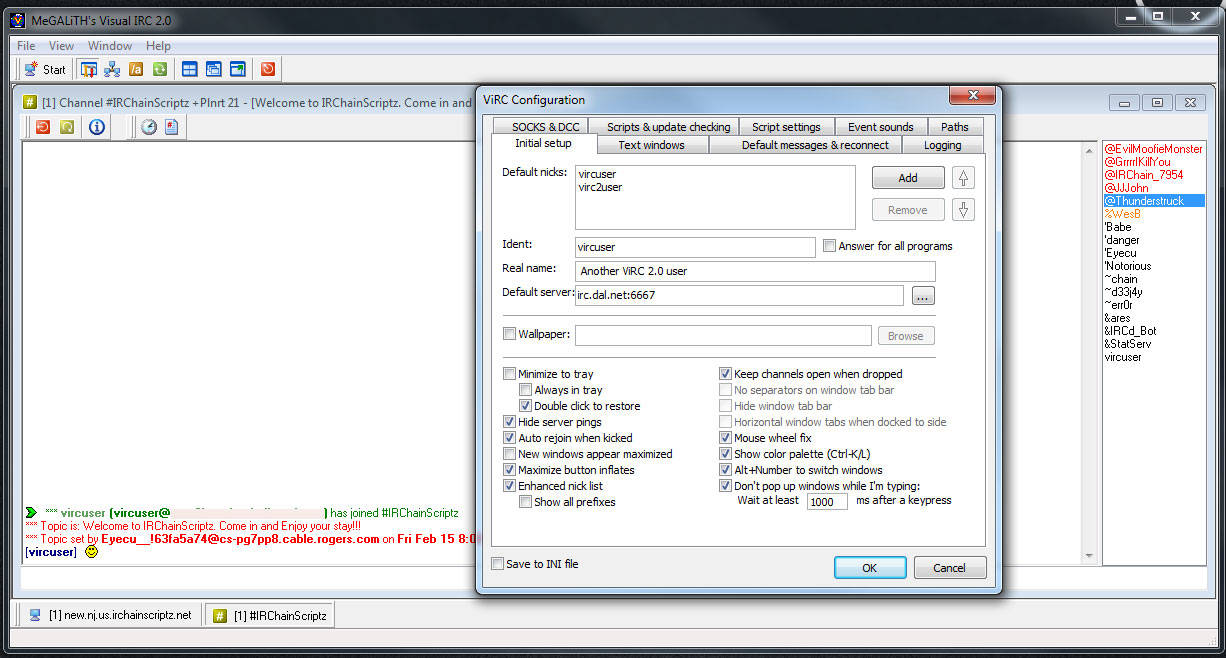This screenshot has height=658, width=1226.
Task: Click the first icon right of Start
Action: click(x=89, y=69)
